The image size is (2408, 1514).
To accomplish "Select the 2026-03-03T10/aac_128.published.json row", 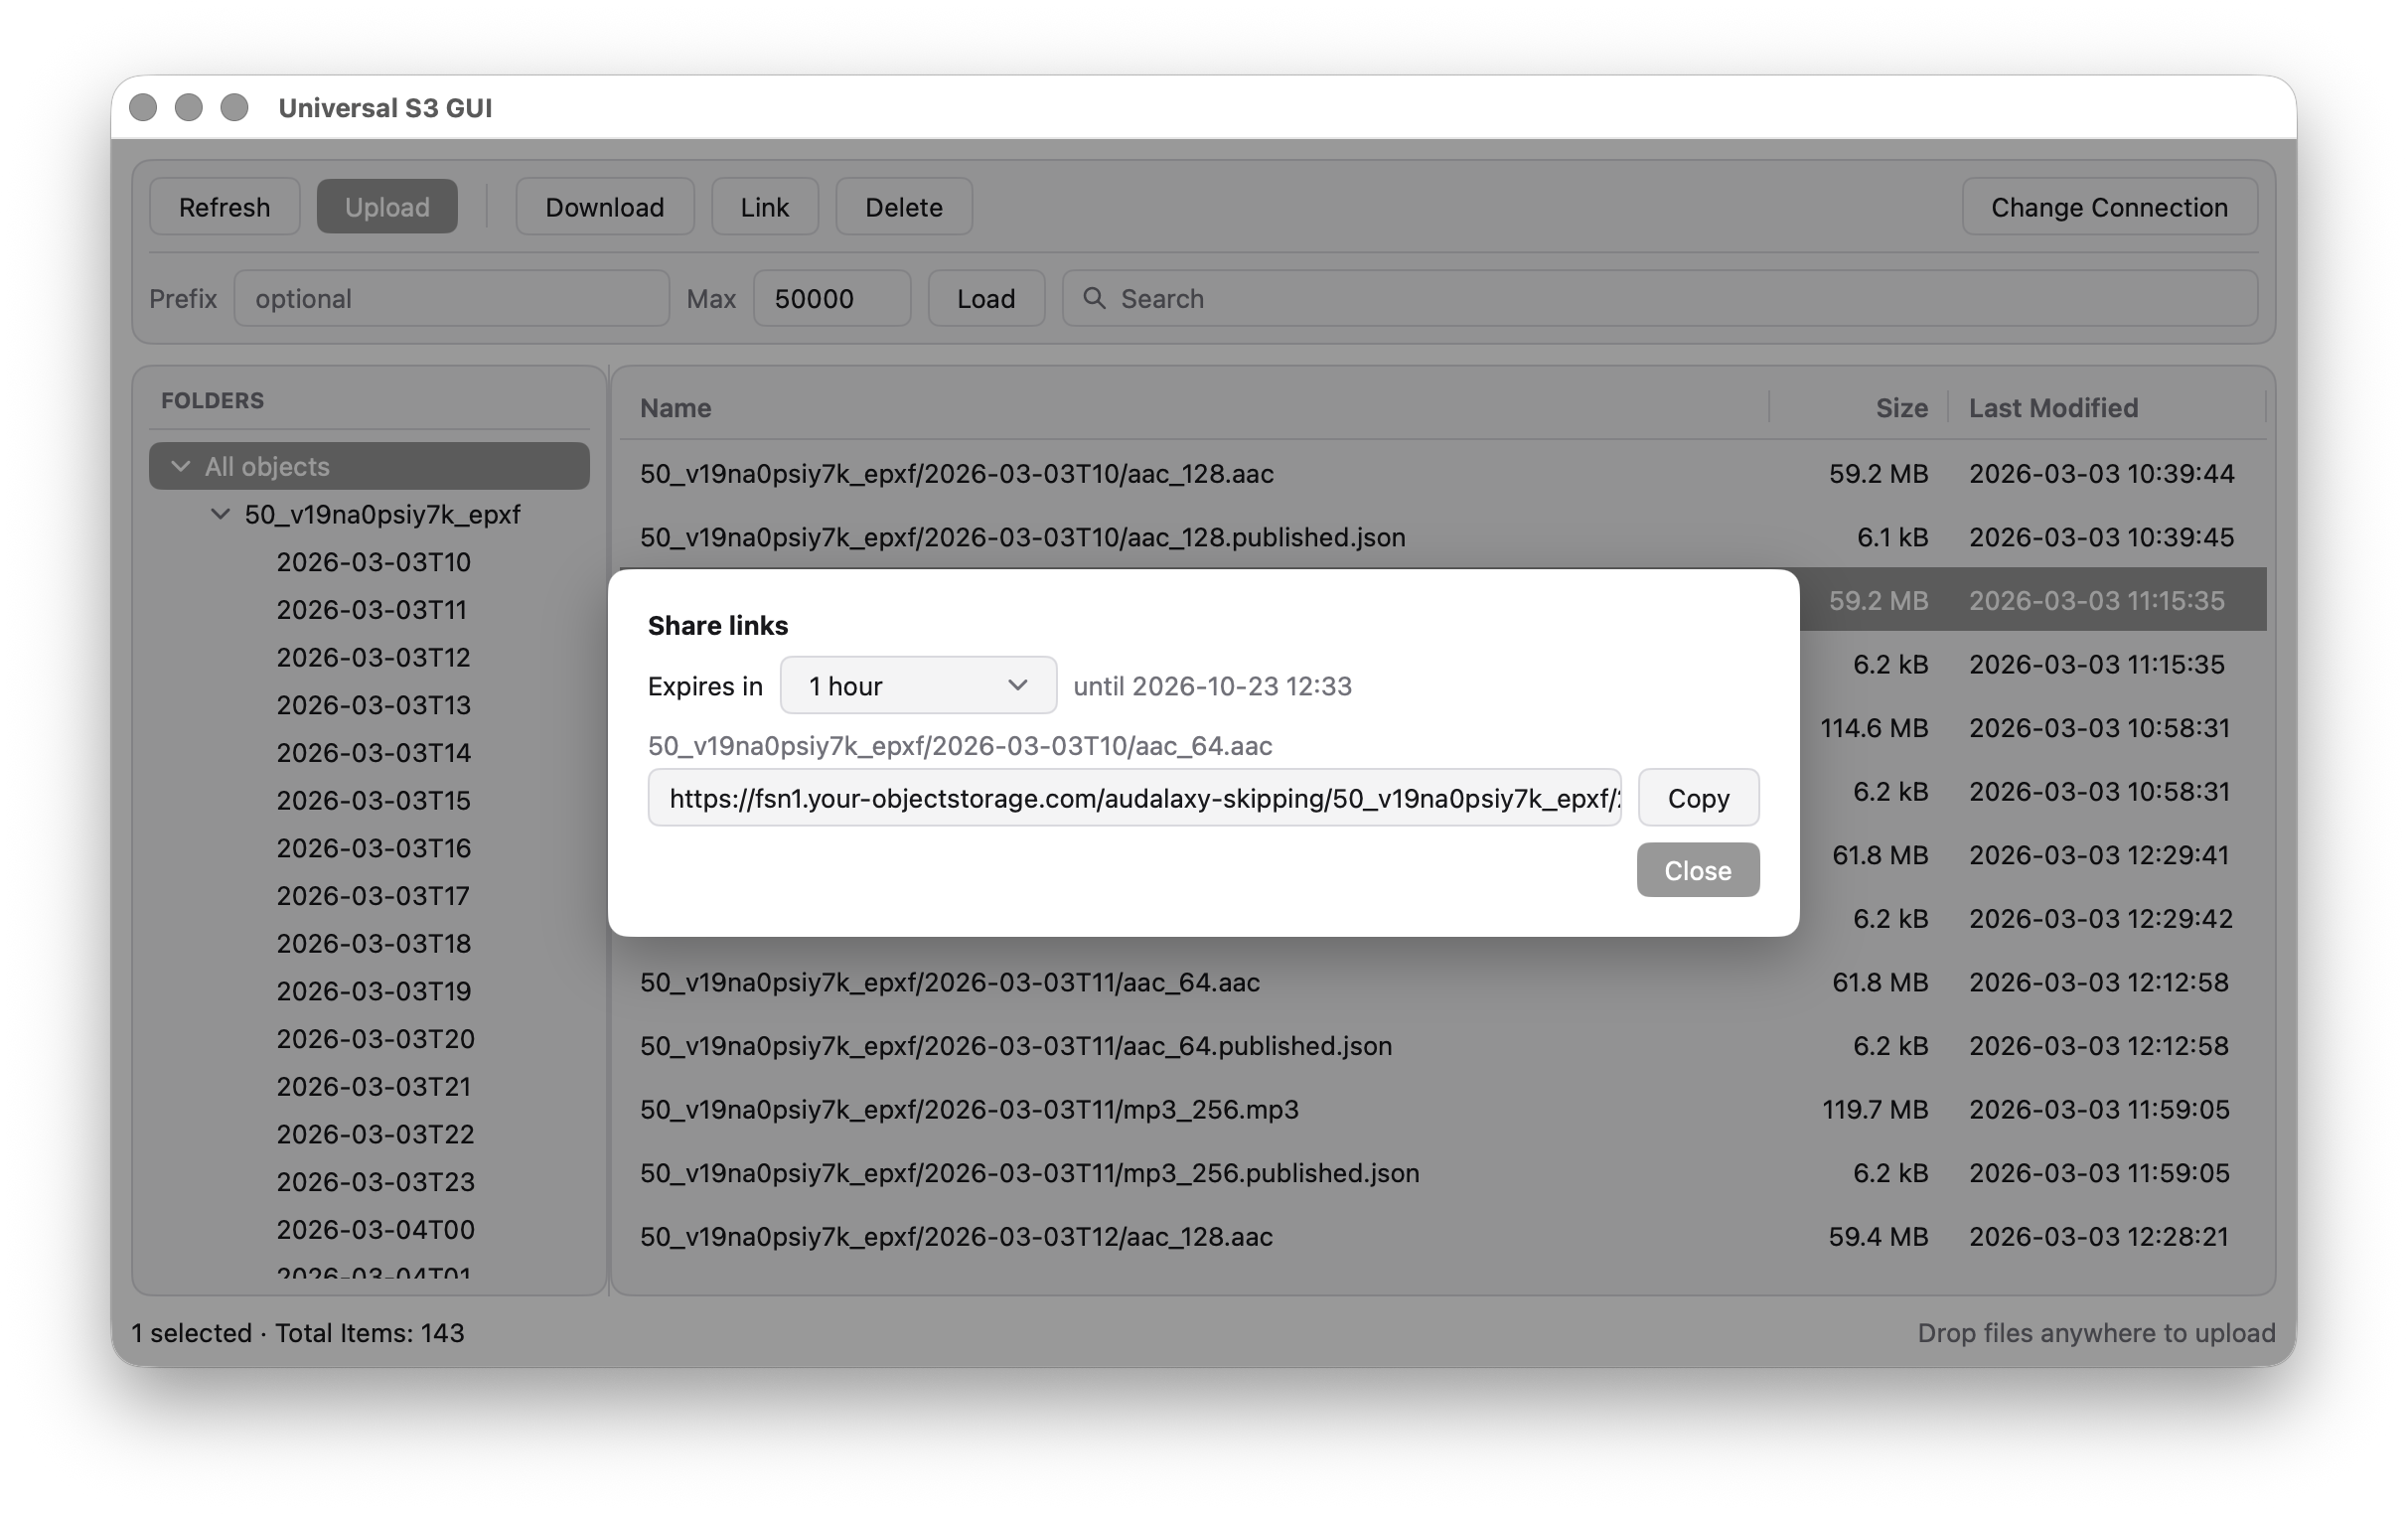I will [x=1443, y=537].
